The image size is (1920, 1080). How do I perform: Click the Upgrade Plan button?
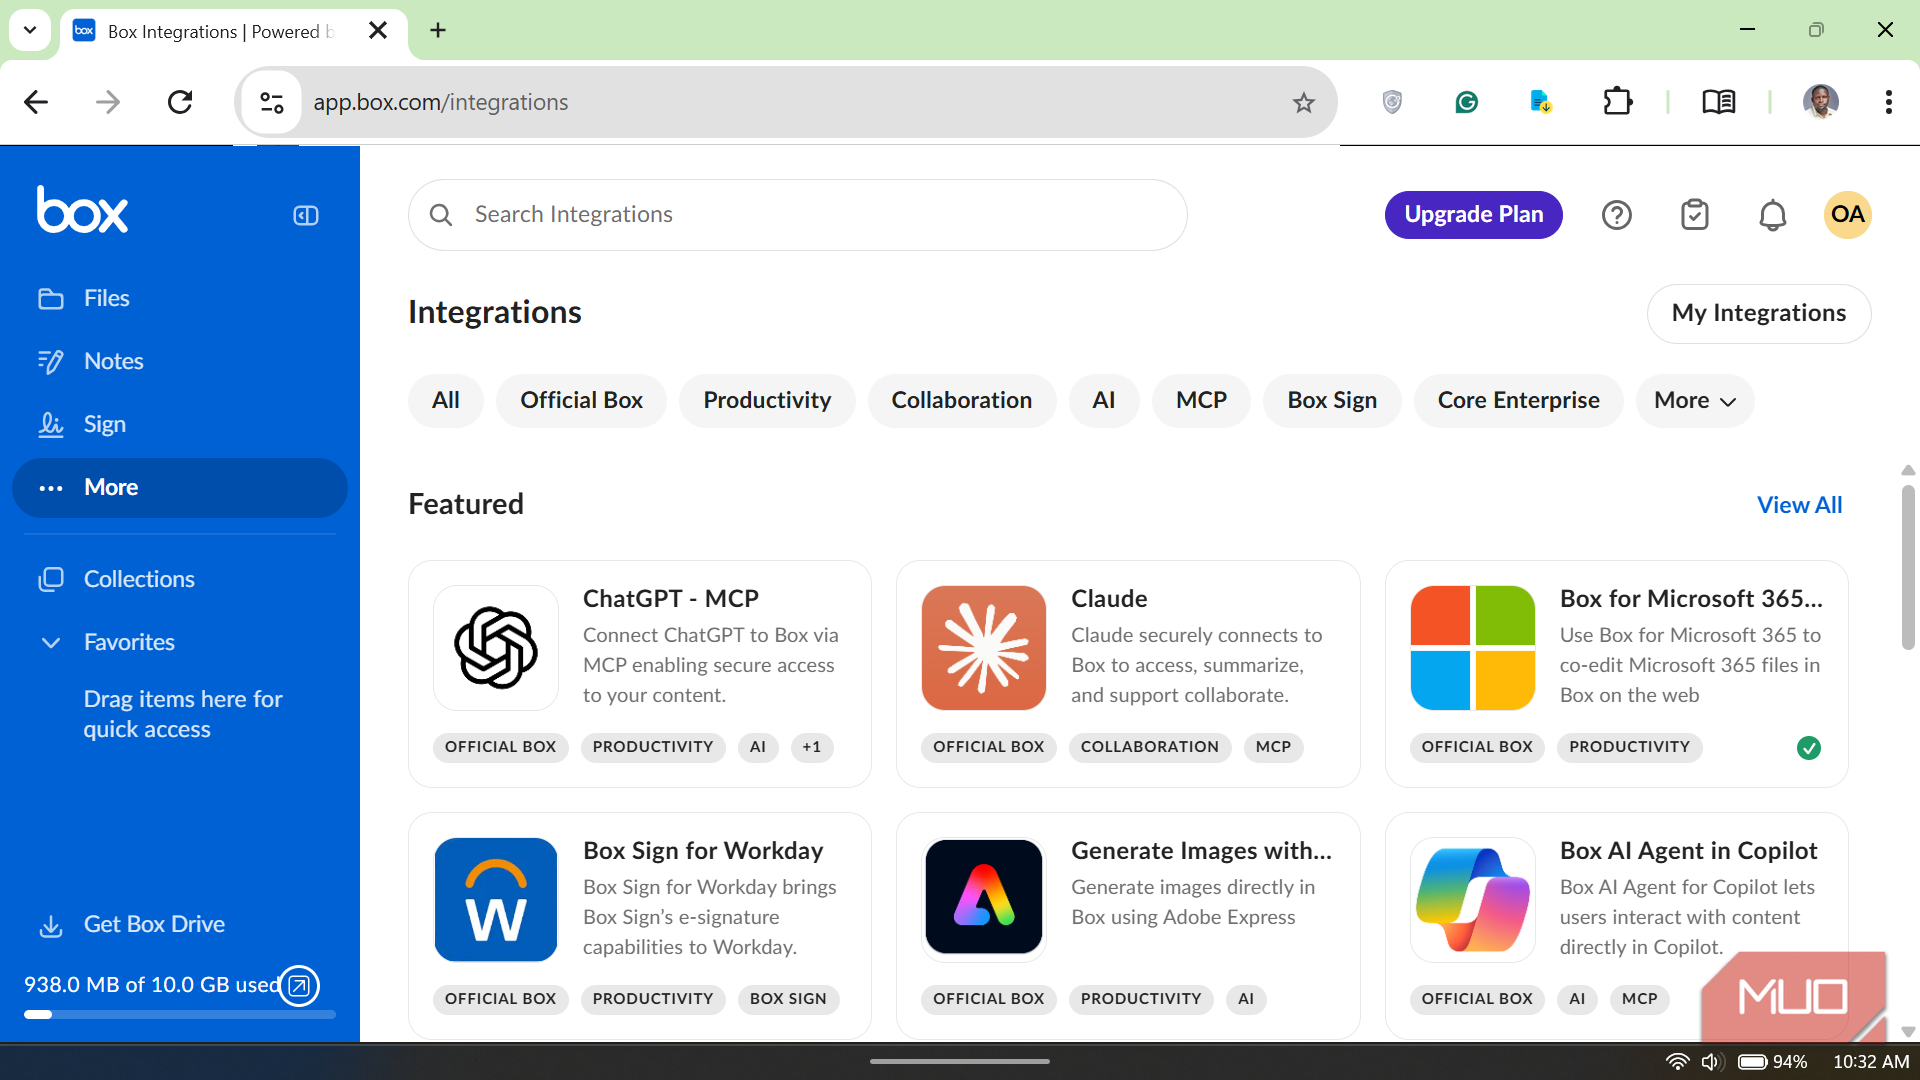click(x=1473, y=215)
